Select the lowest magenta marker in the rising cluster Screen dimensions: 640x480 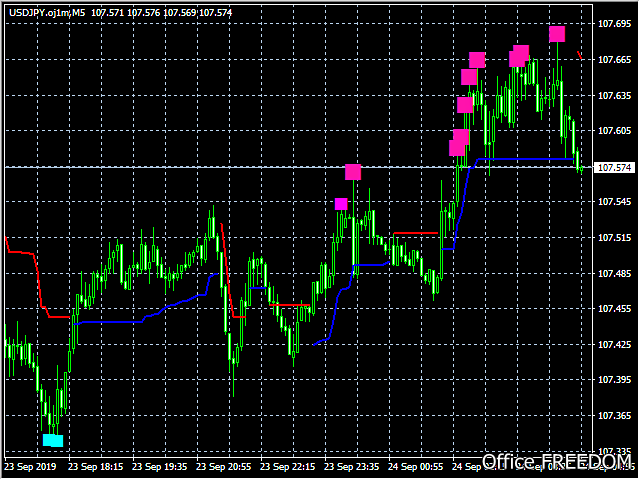point(457,148)
